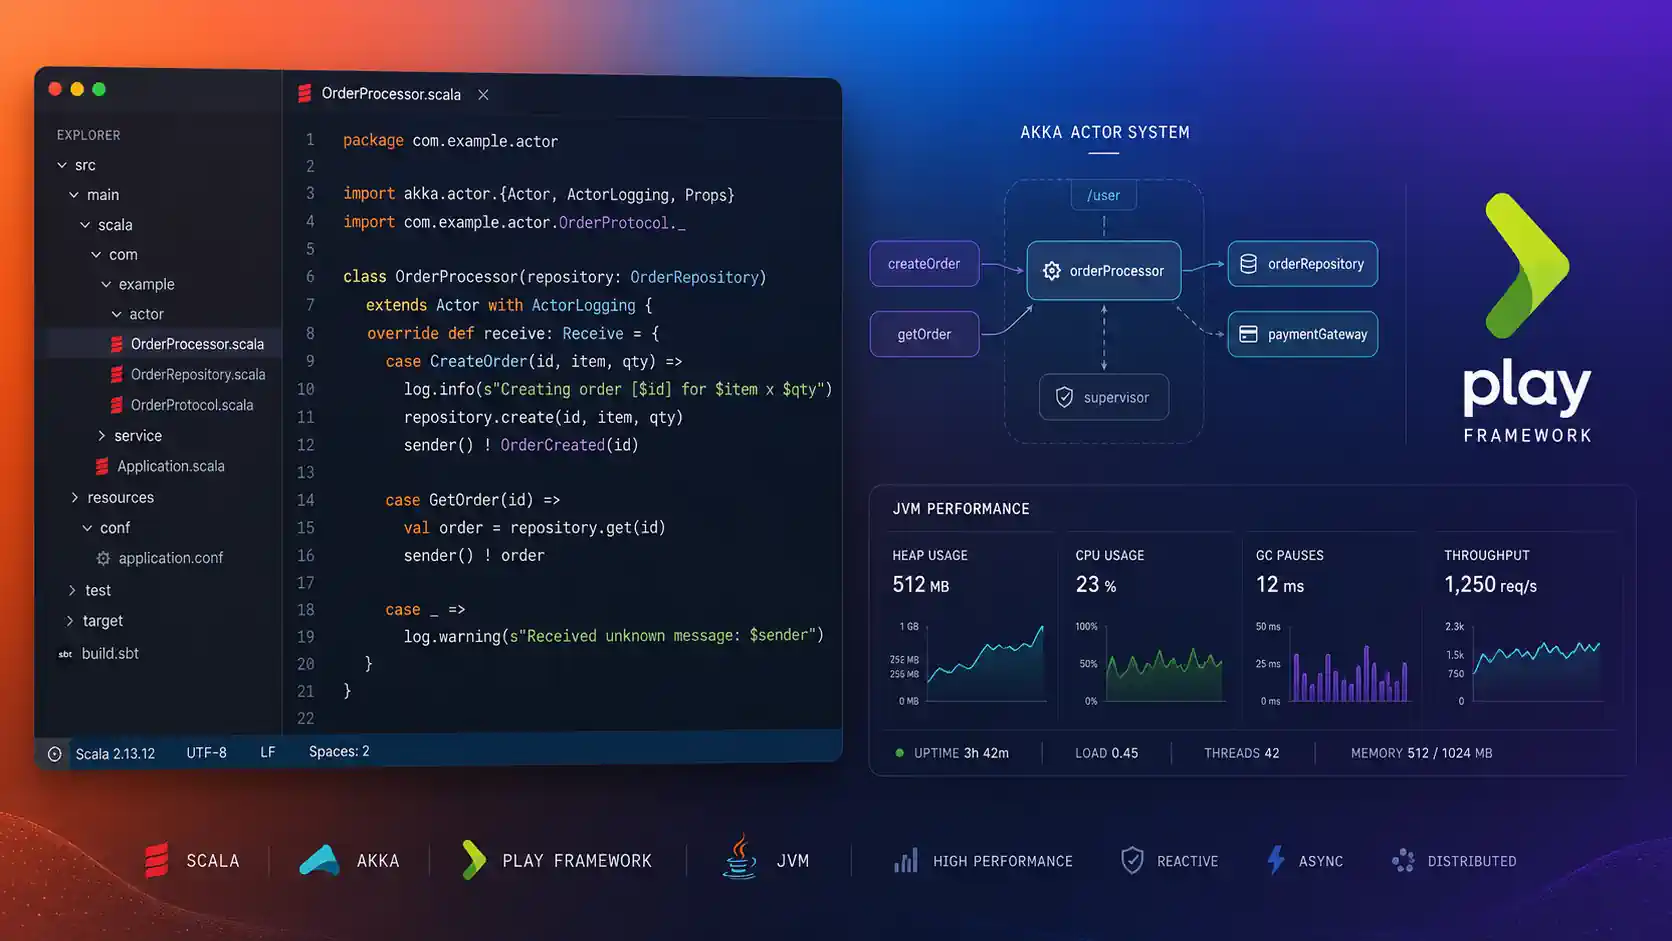Collapse the actor folder
Image resolution: width=1672 pixels, height=941 pixels.
[x=117, y=314]
